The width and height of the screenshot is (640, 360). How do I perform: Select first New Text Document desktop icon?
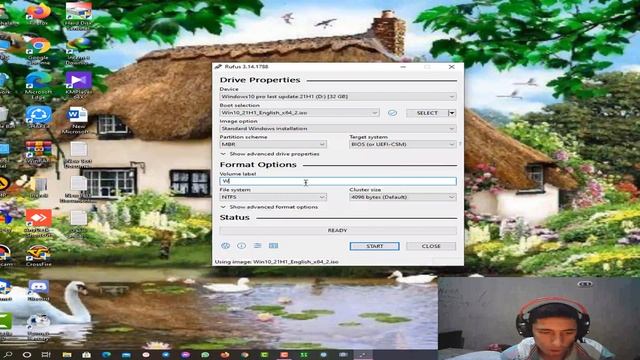pos(78,155)
